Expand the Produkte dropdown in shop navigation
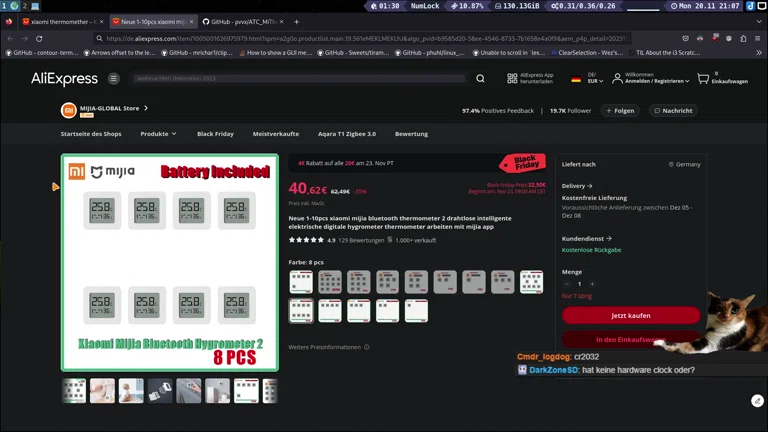The image size is (768, 432). click(158, 133)
